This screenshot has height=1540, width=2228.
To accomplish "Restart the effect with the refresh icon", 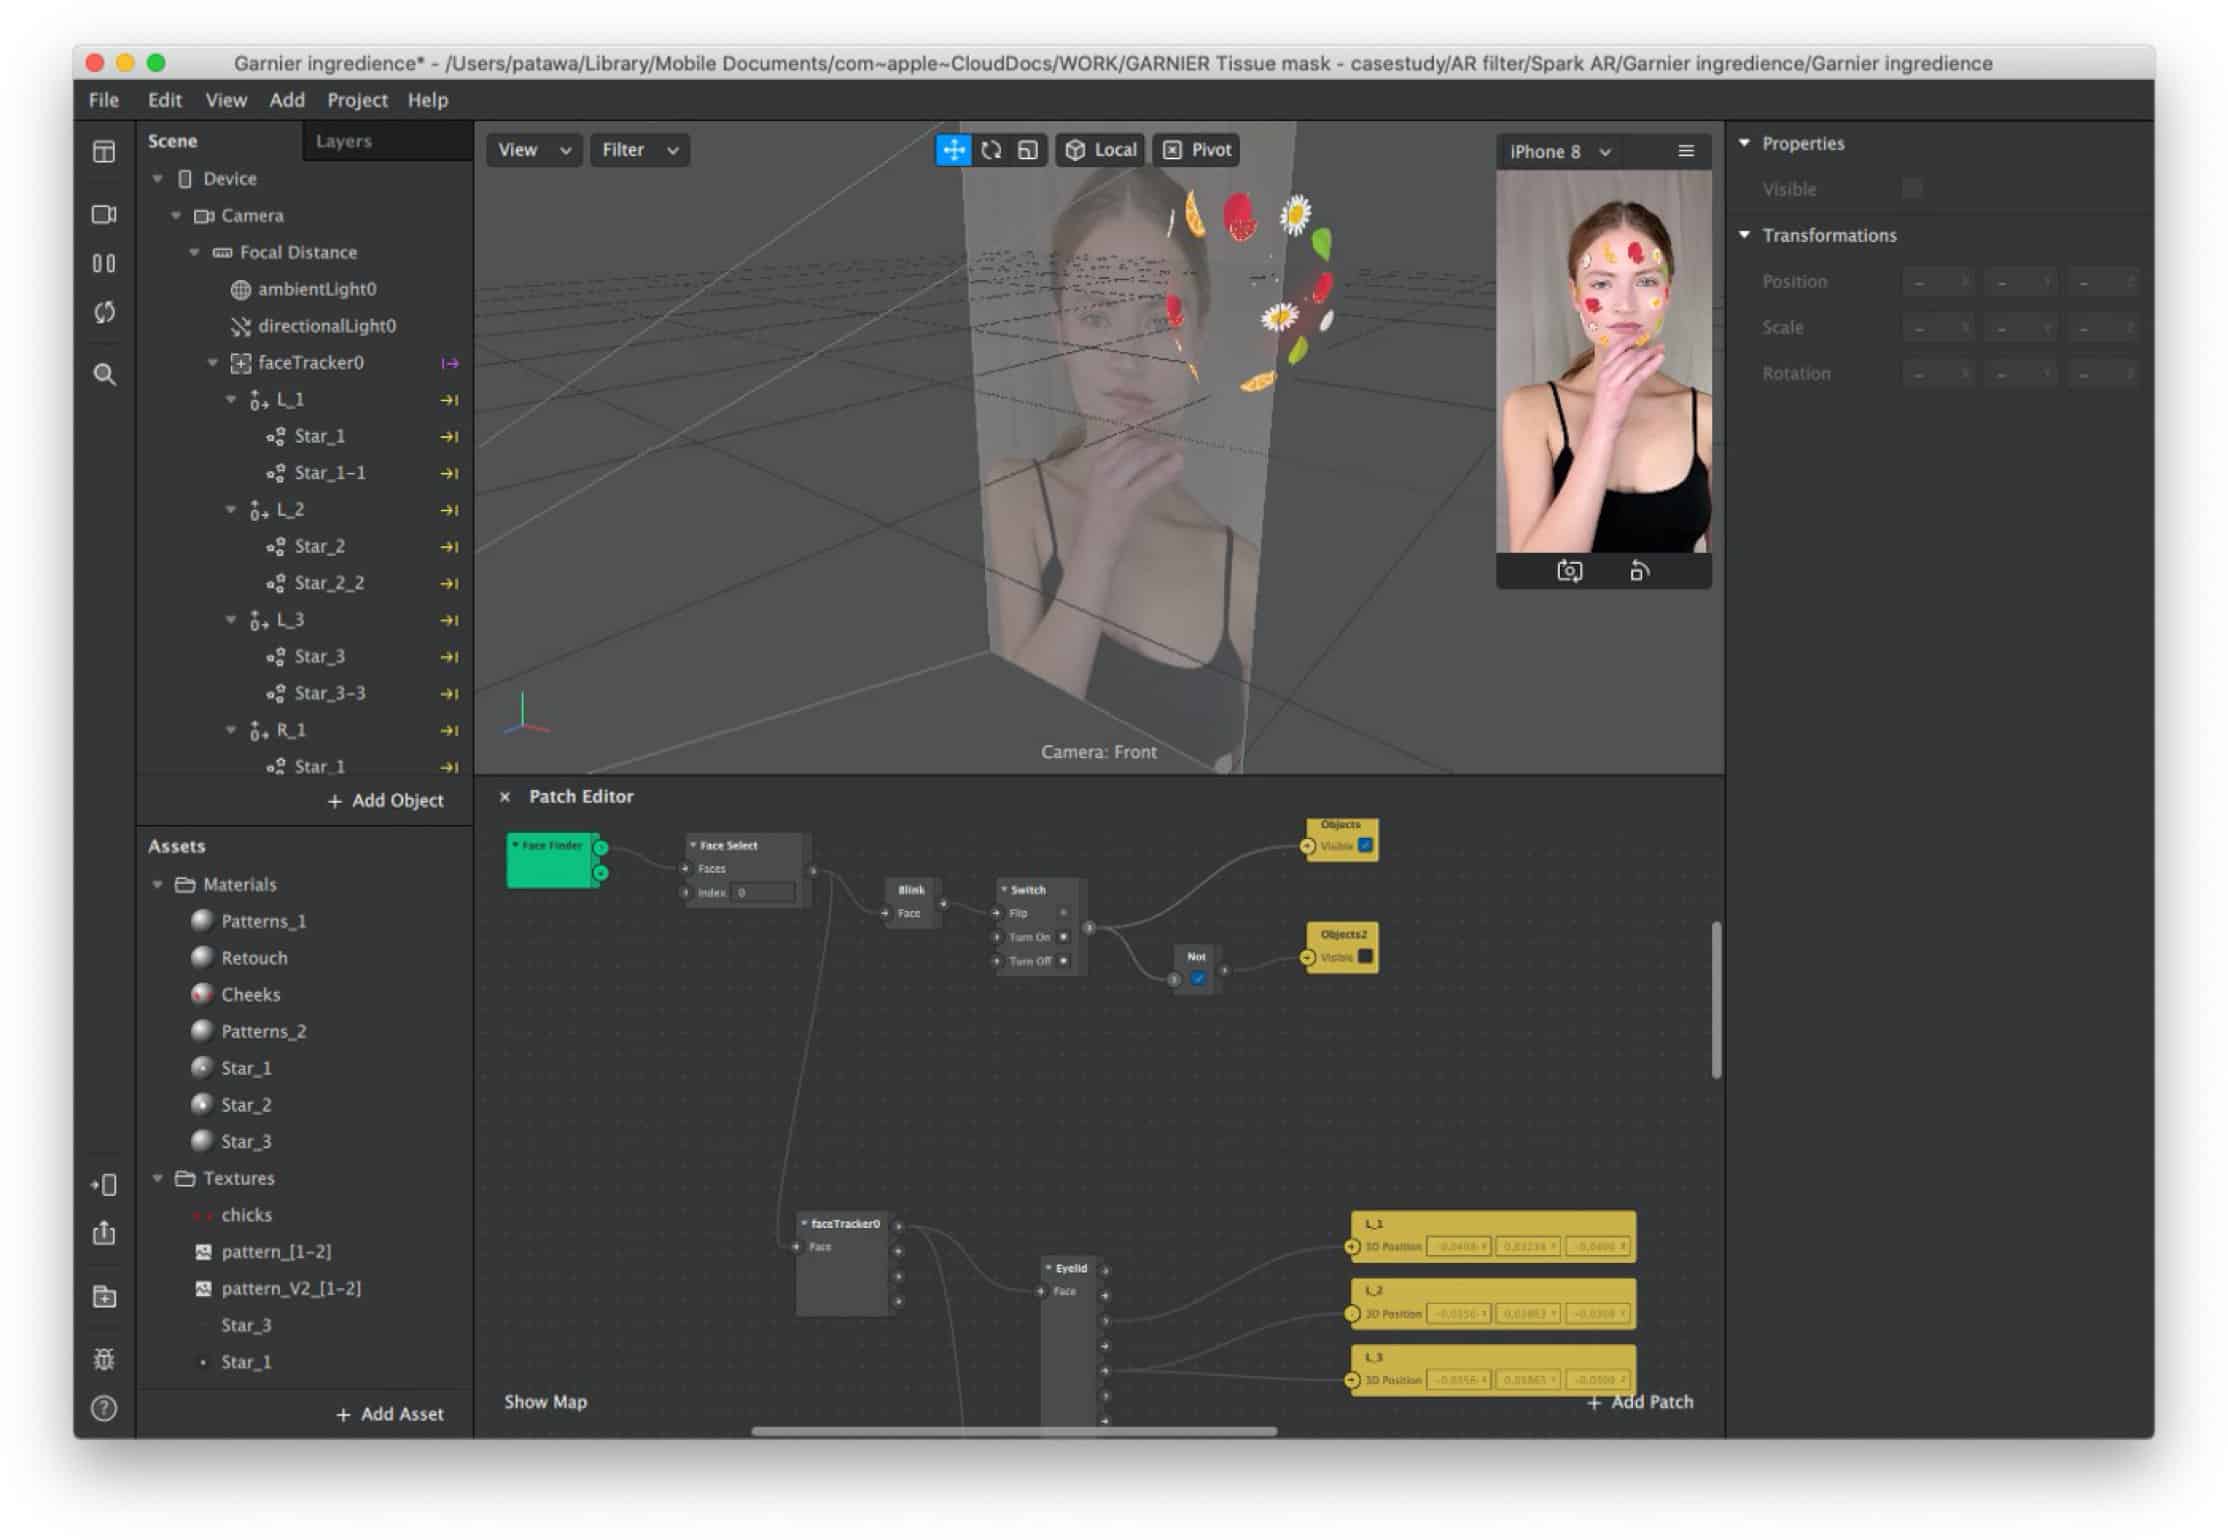I will click(104, 312).
